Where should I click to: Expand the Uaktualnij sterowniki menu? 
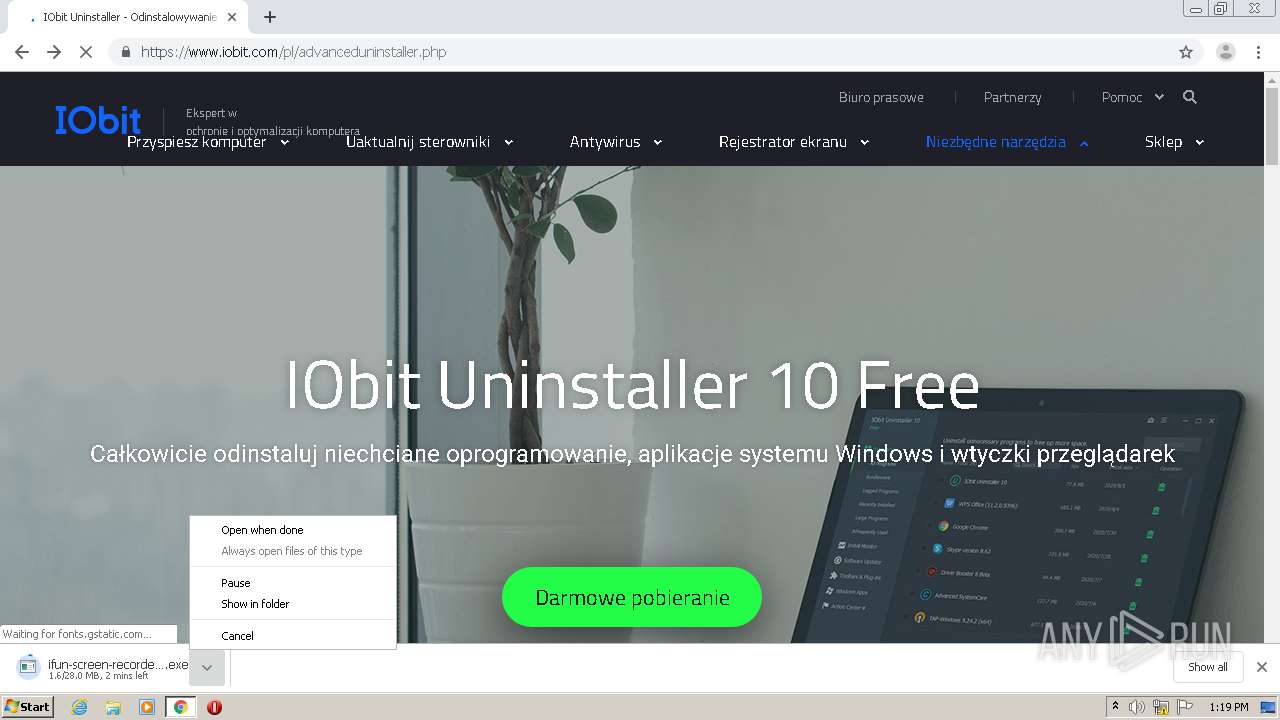430,142
